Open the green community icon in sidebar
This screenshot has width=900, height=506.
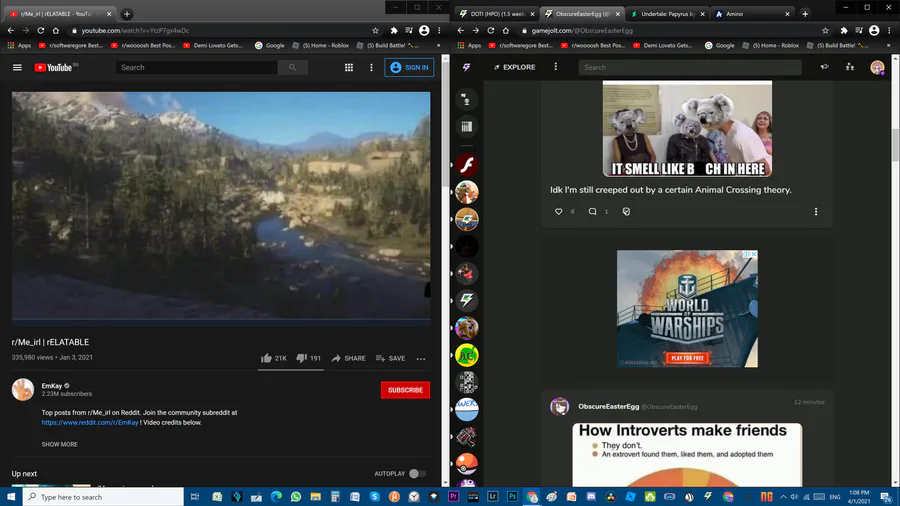point(467,355)
